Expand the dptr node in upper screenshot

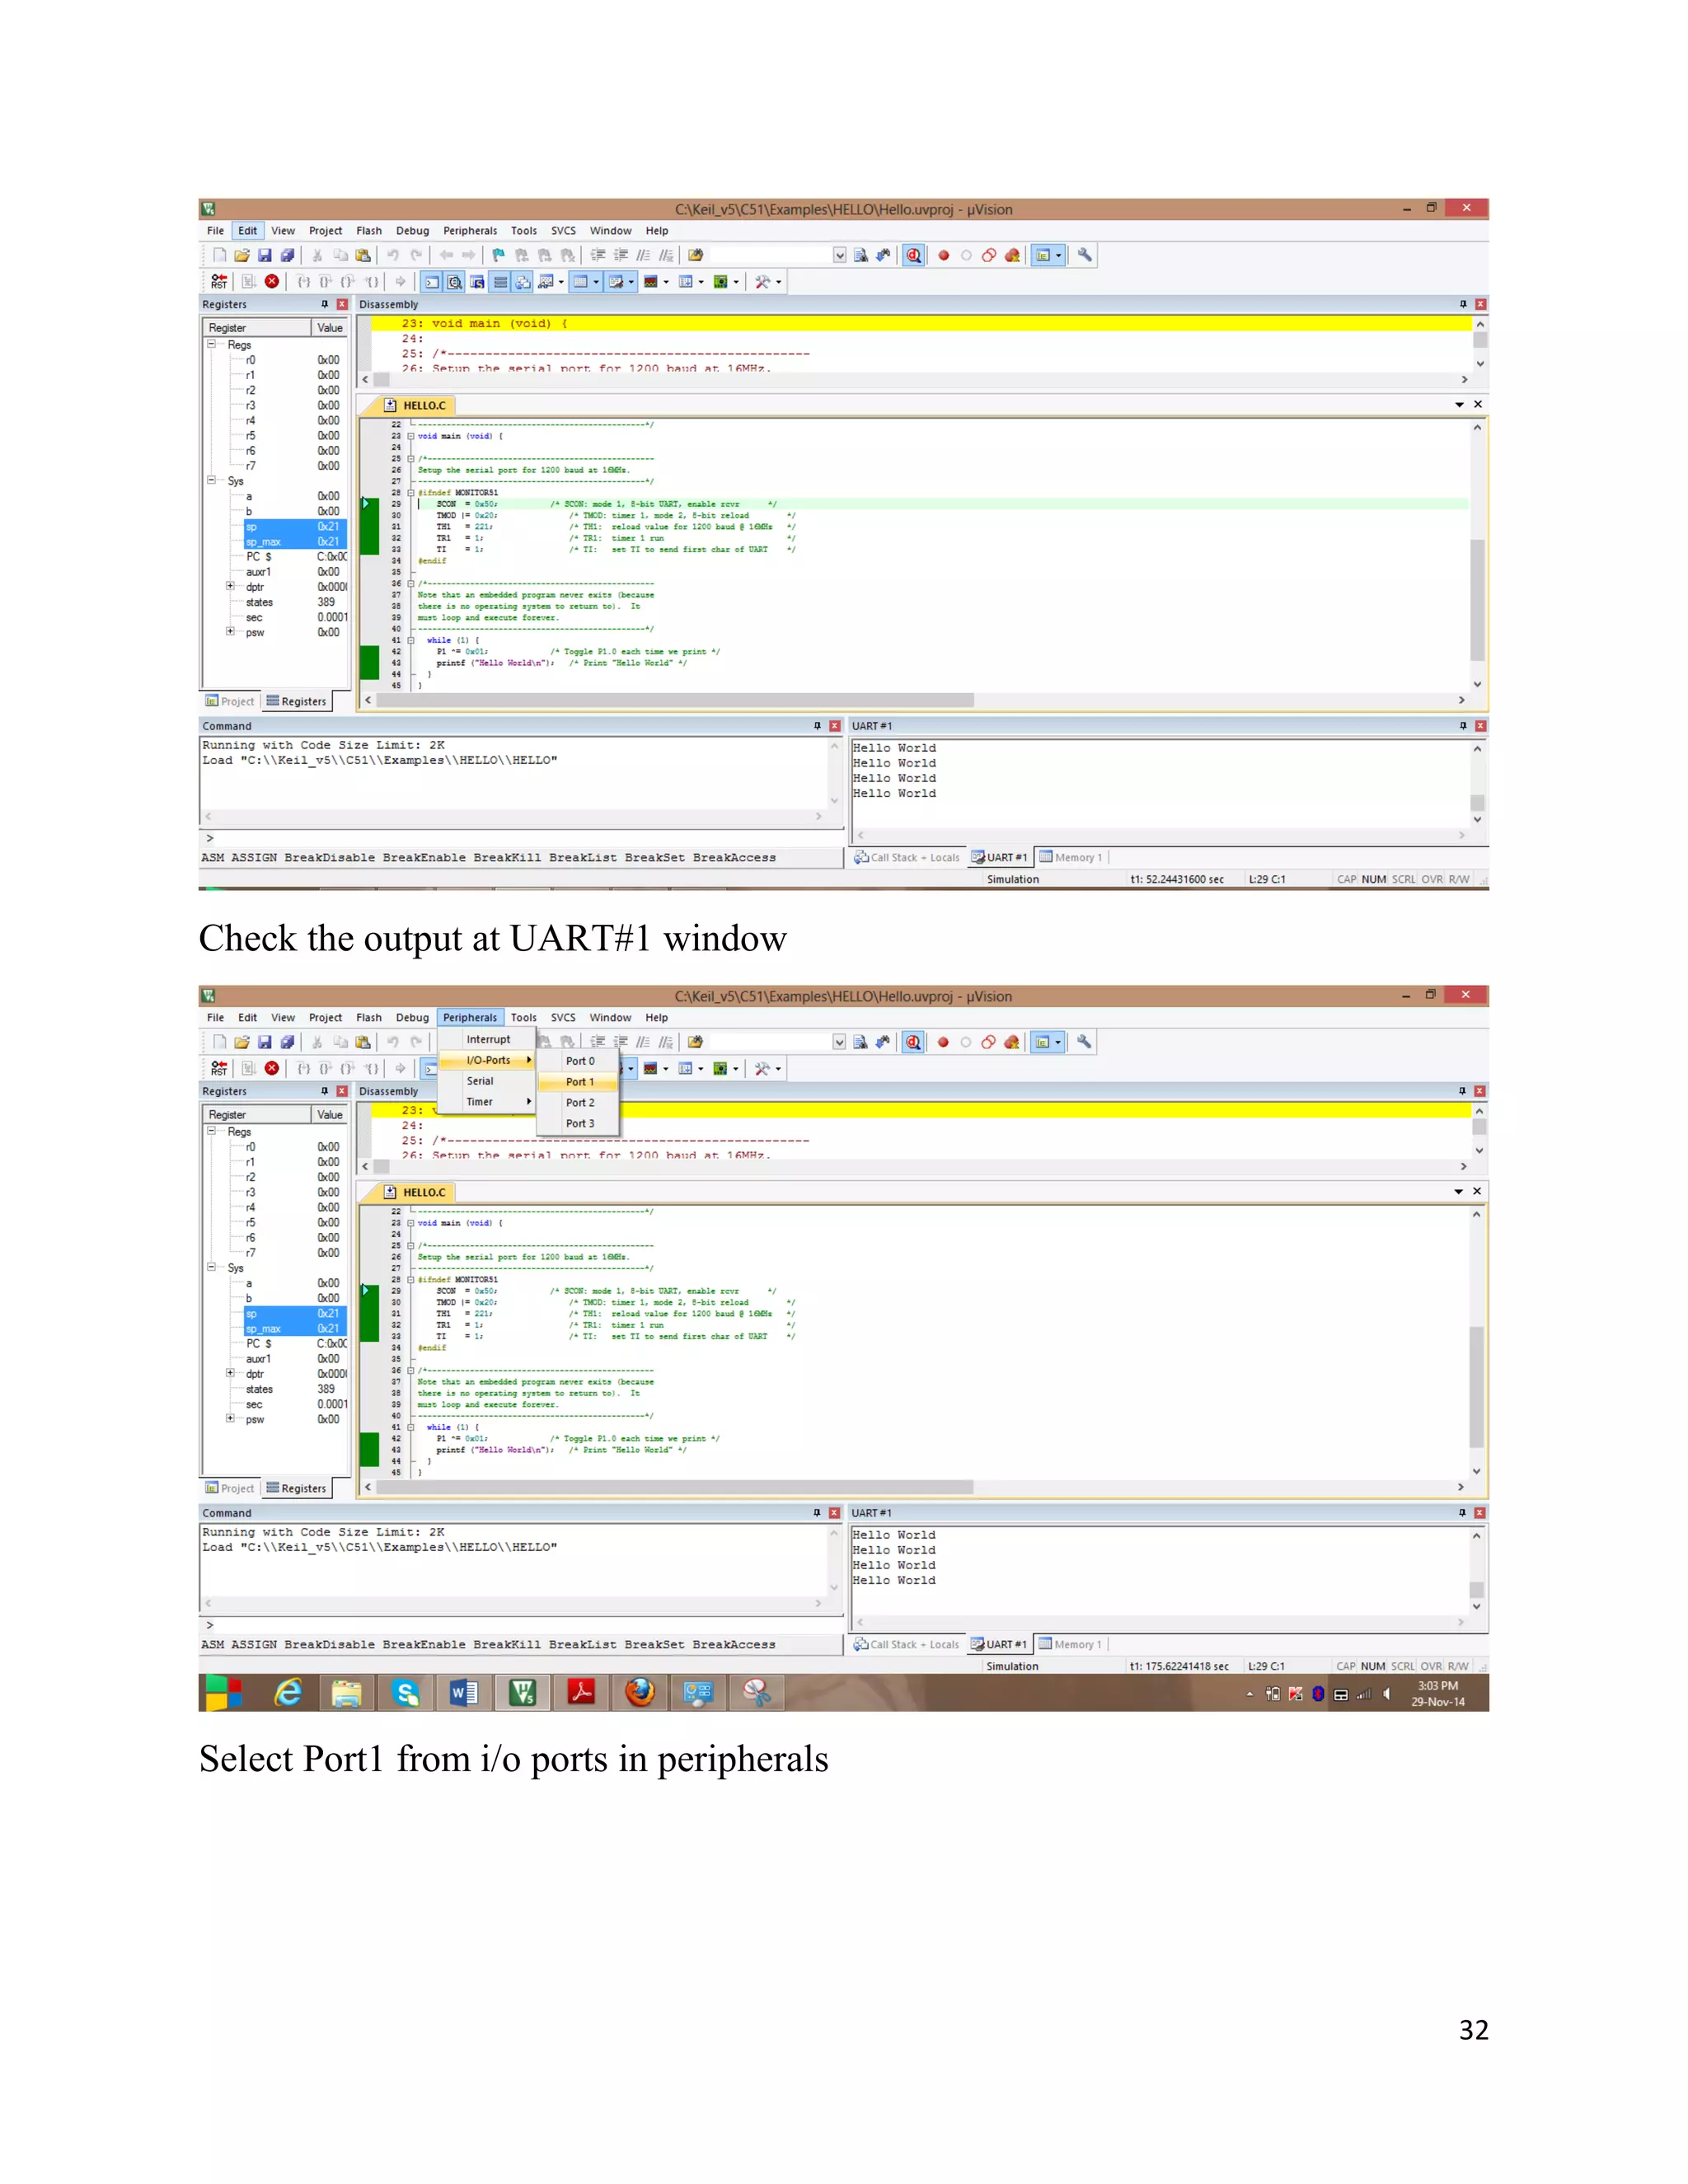(230, 586)
